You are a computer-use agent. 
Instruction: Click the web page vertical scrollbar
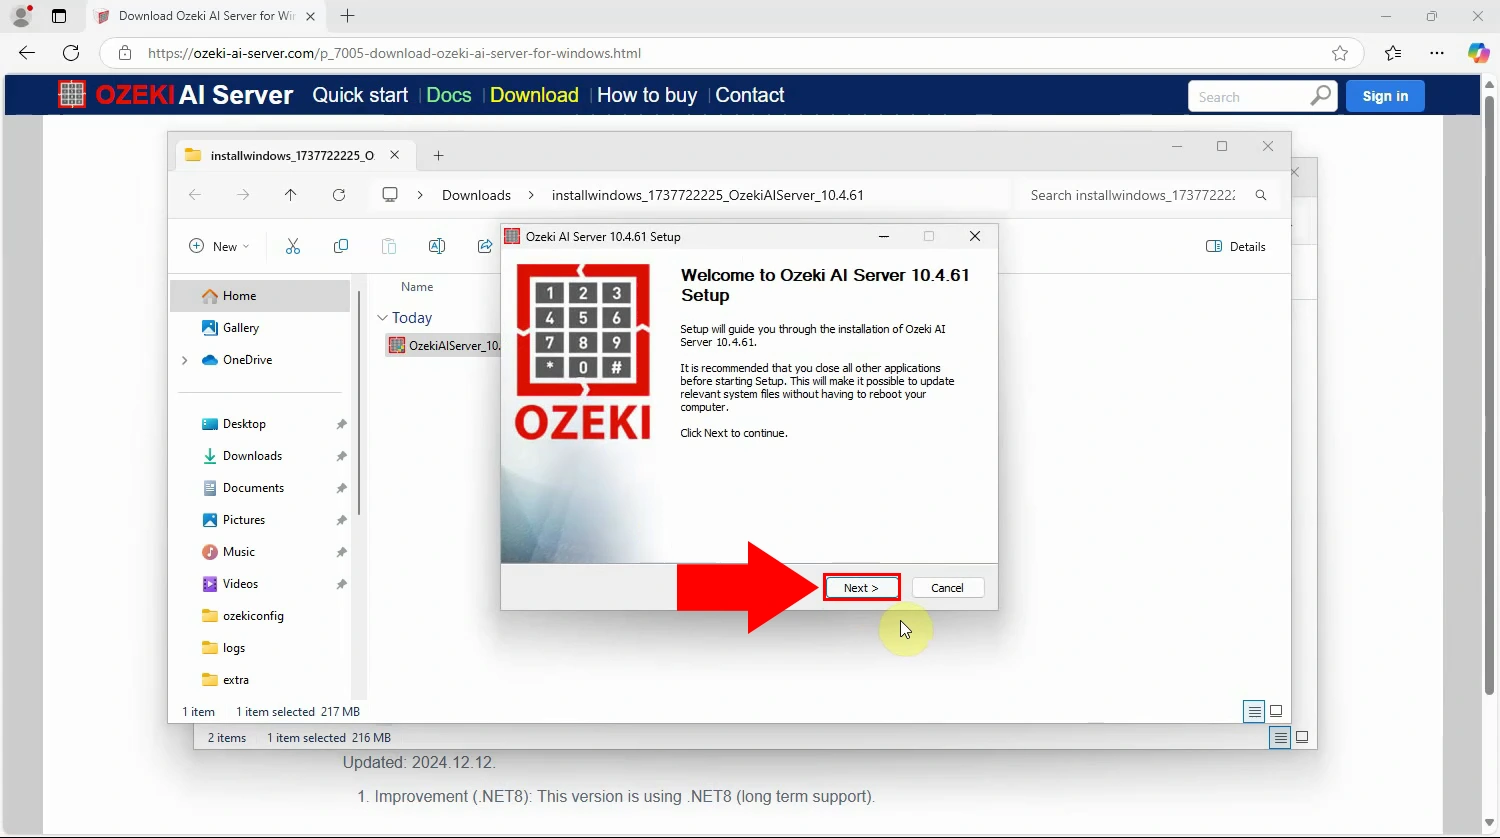[1490, 395]
